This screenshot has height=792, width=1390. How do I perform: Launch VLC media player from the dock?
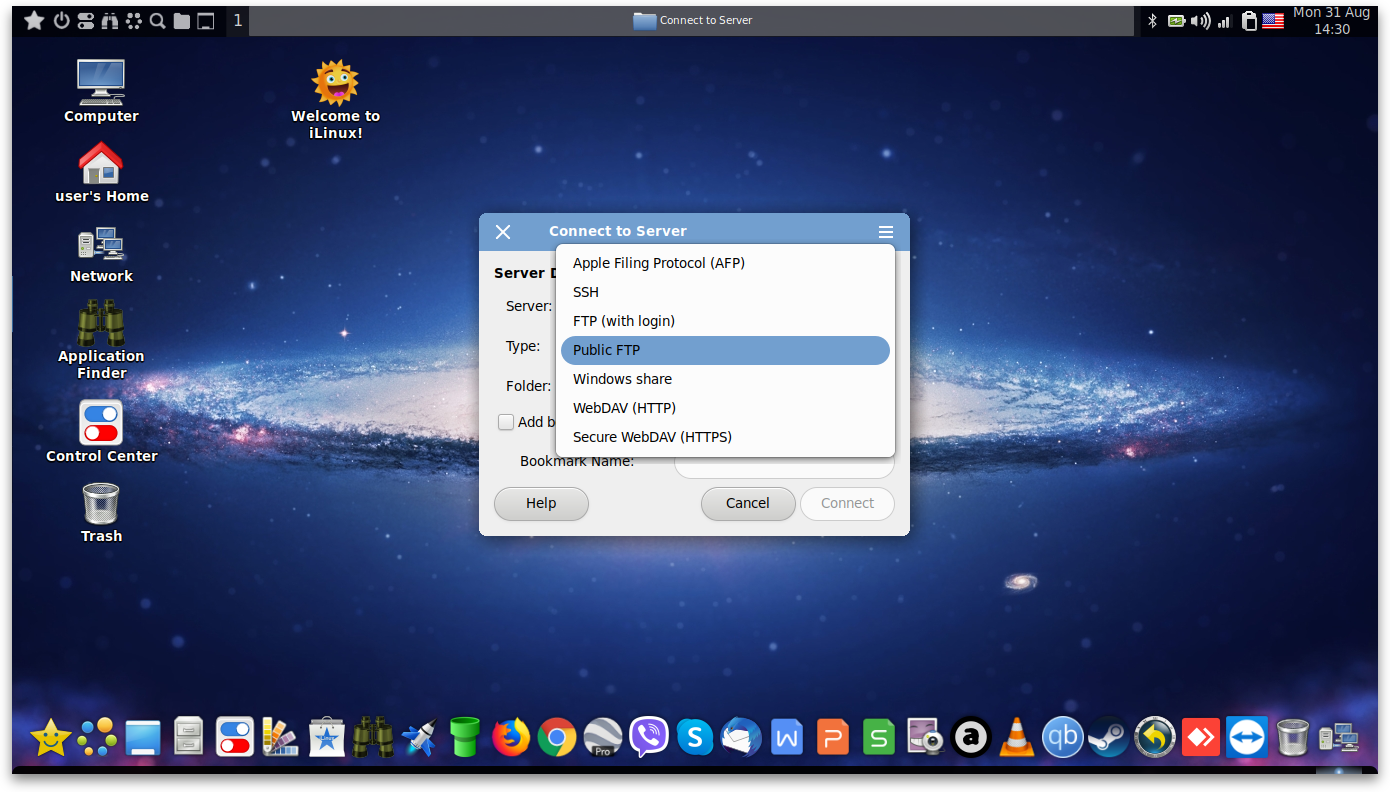click(x=1017, y=738)
